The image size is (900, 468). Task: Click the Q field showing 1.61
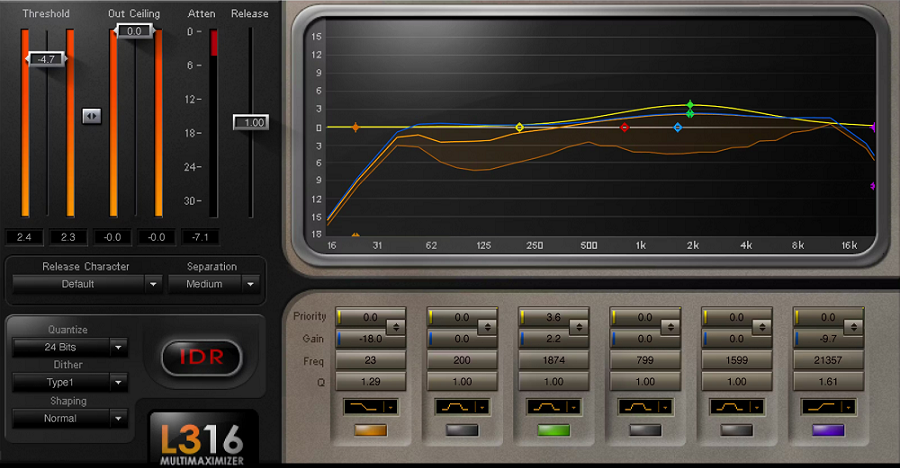(x=828, y=381)
